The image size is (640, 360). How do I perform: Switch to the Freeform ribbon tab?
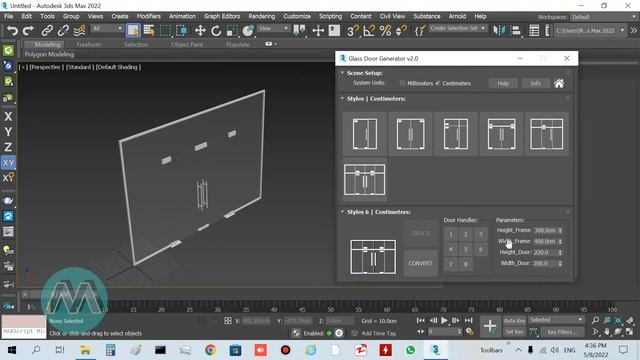(89, 44)
